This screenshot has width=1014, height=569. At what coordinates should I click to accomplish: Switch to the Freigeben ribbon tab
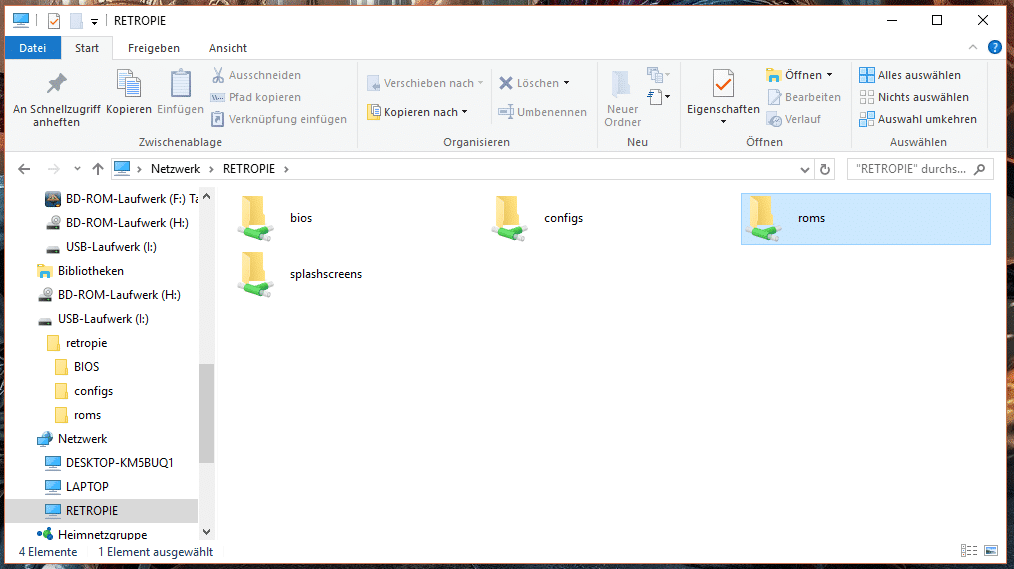(154, 48)
